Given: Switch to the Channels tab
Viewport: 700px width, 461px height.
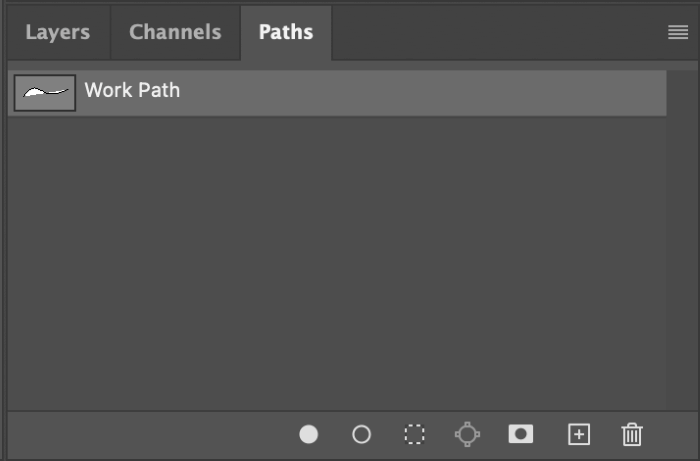Looking at the screenshot, I should pos(175,32).
